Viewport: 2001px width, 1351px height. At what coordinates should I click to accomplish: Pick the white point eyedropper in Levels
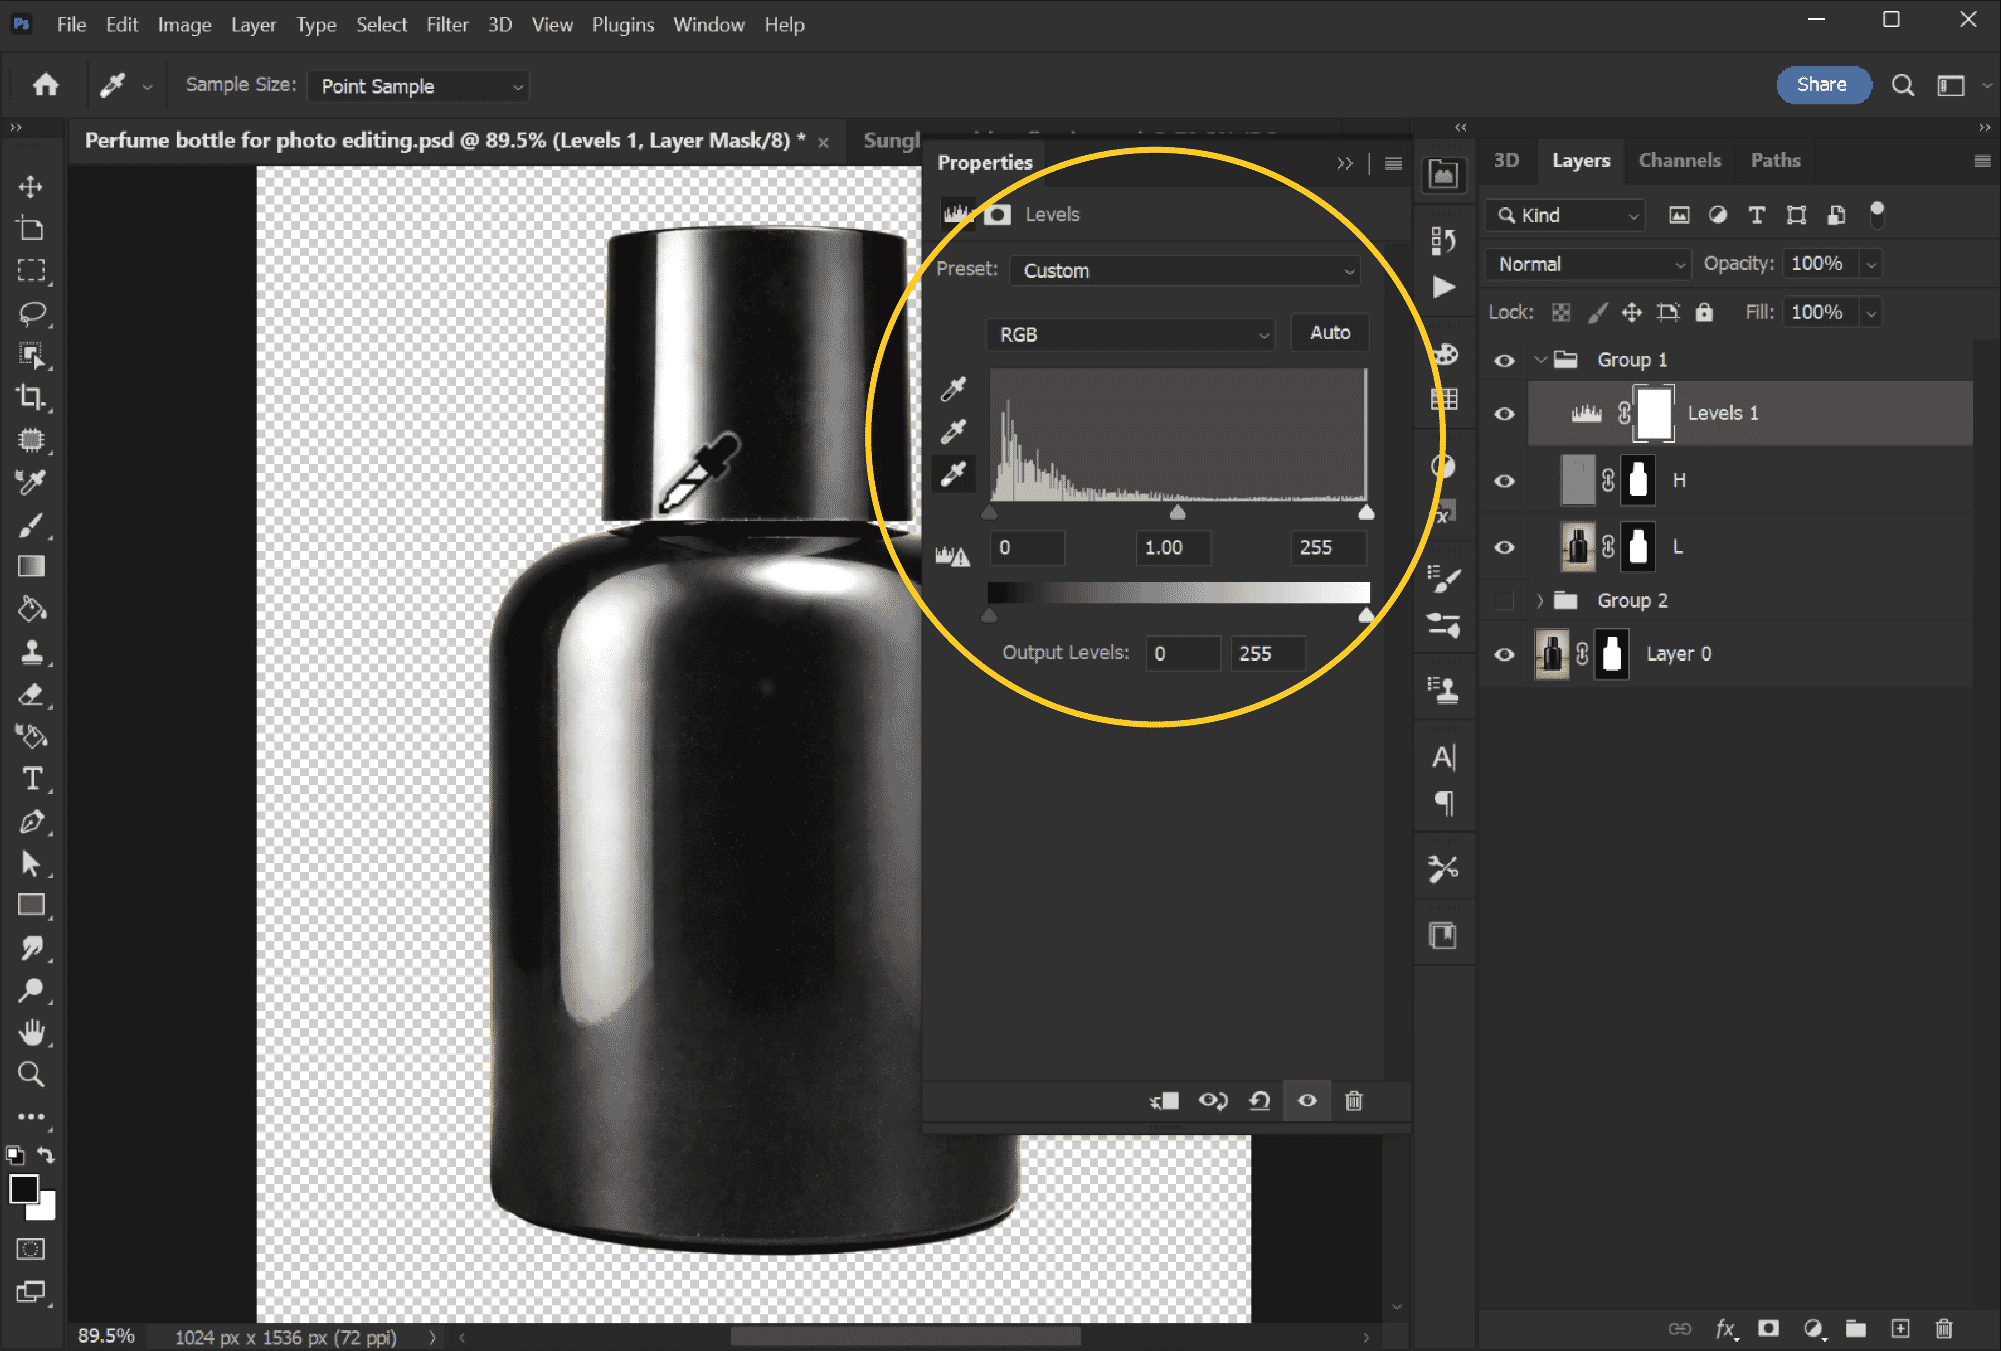point(953,473)
